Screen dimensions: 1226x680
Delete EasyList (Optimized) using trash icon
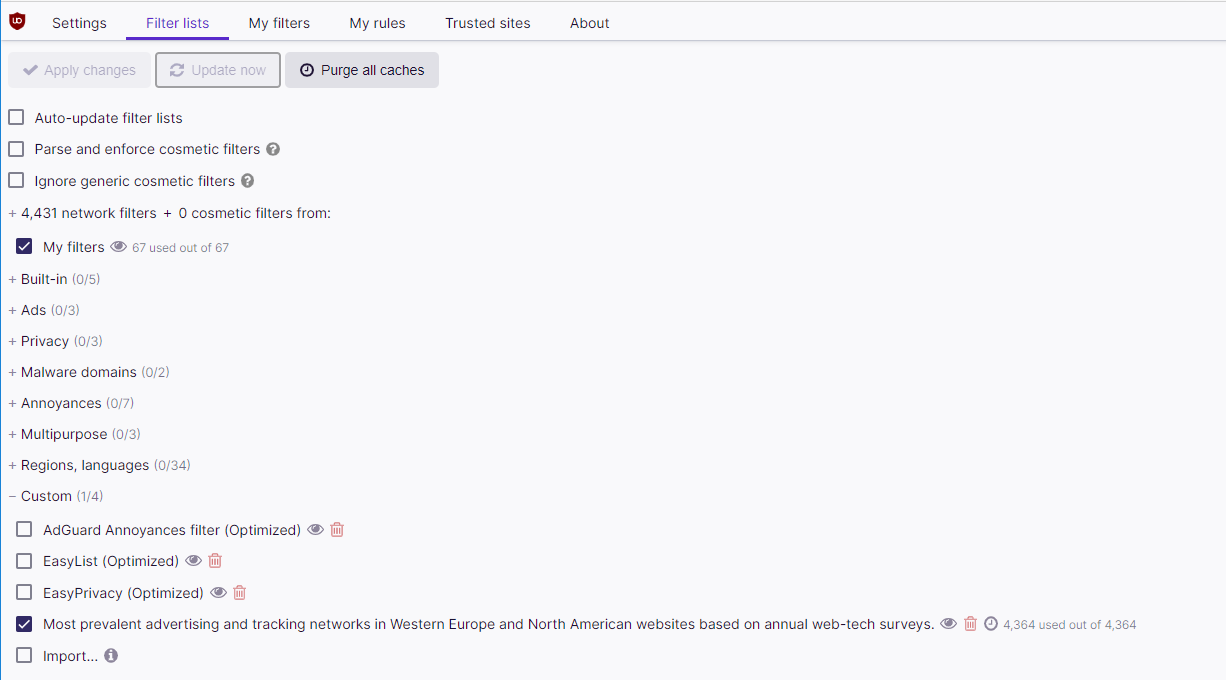click(x=215, y=561)
